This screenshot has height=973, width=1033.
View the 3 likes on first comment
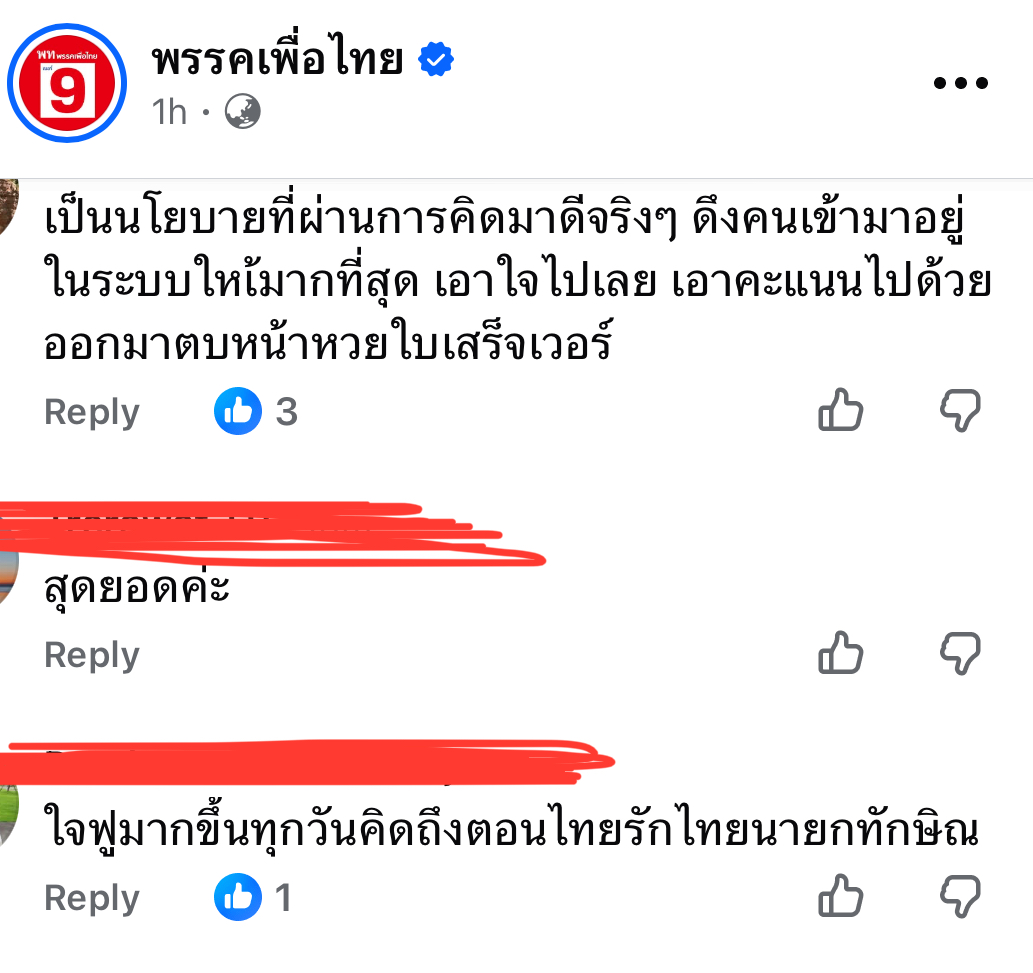[256, 411]
